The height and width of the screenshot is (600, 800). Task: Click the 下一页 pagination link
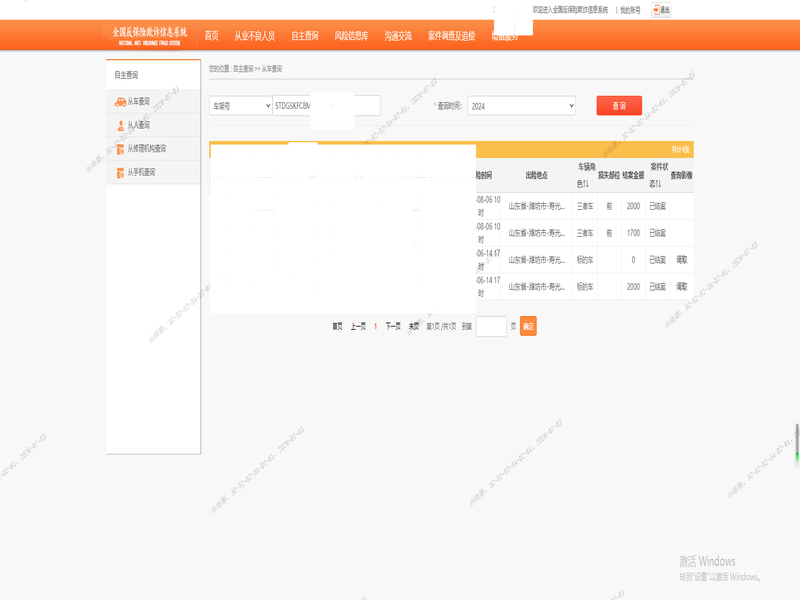[x=393, y=327]
